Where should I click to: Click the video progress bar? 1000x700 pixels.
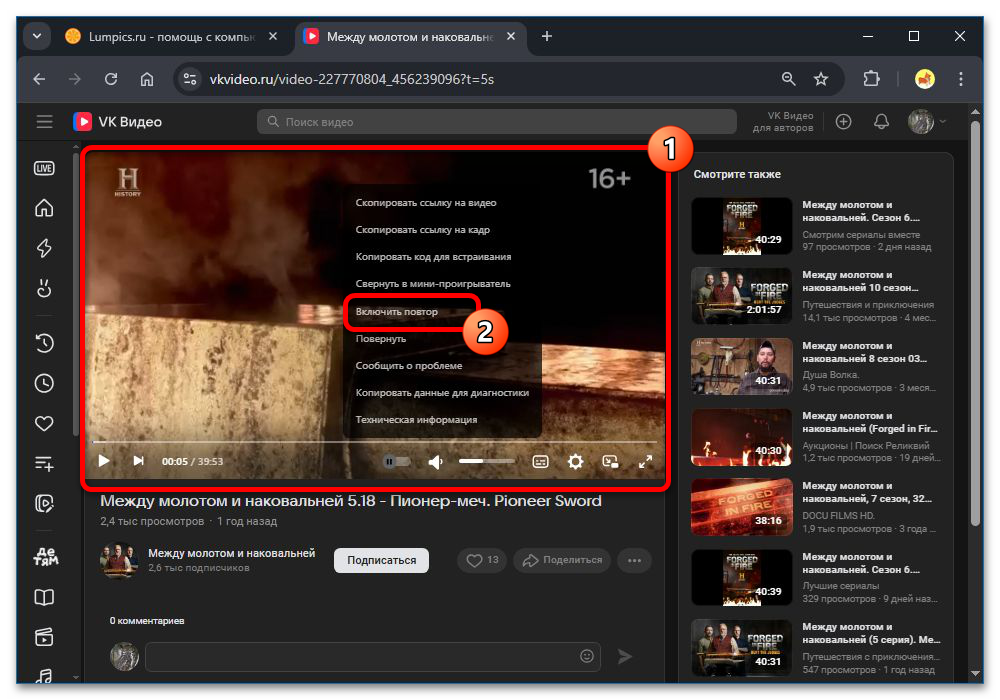point(375,441)
